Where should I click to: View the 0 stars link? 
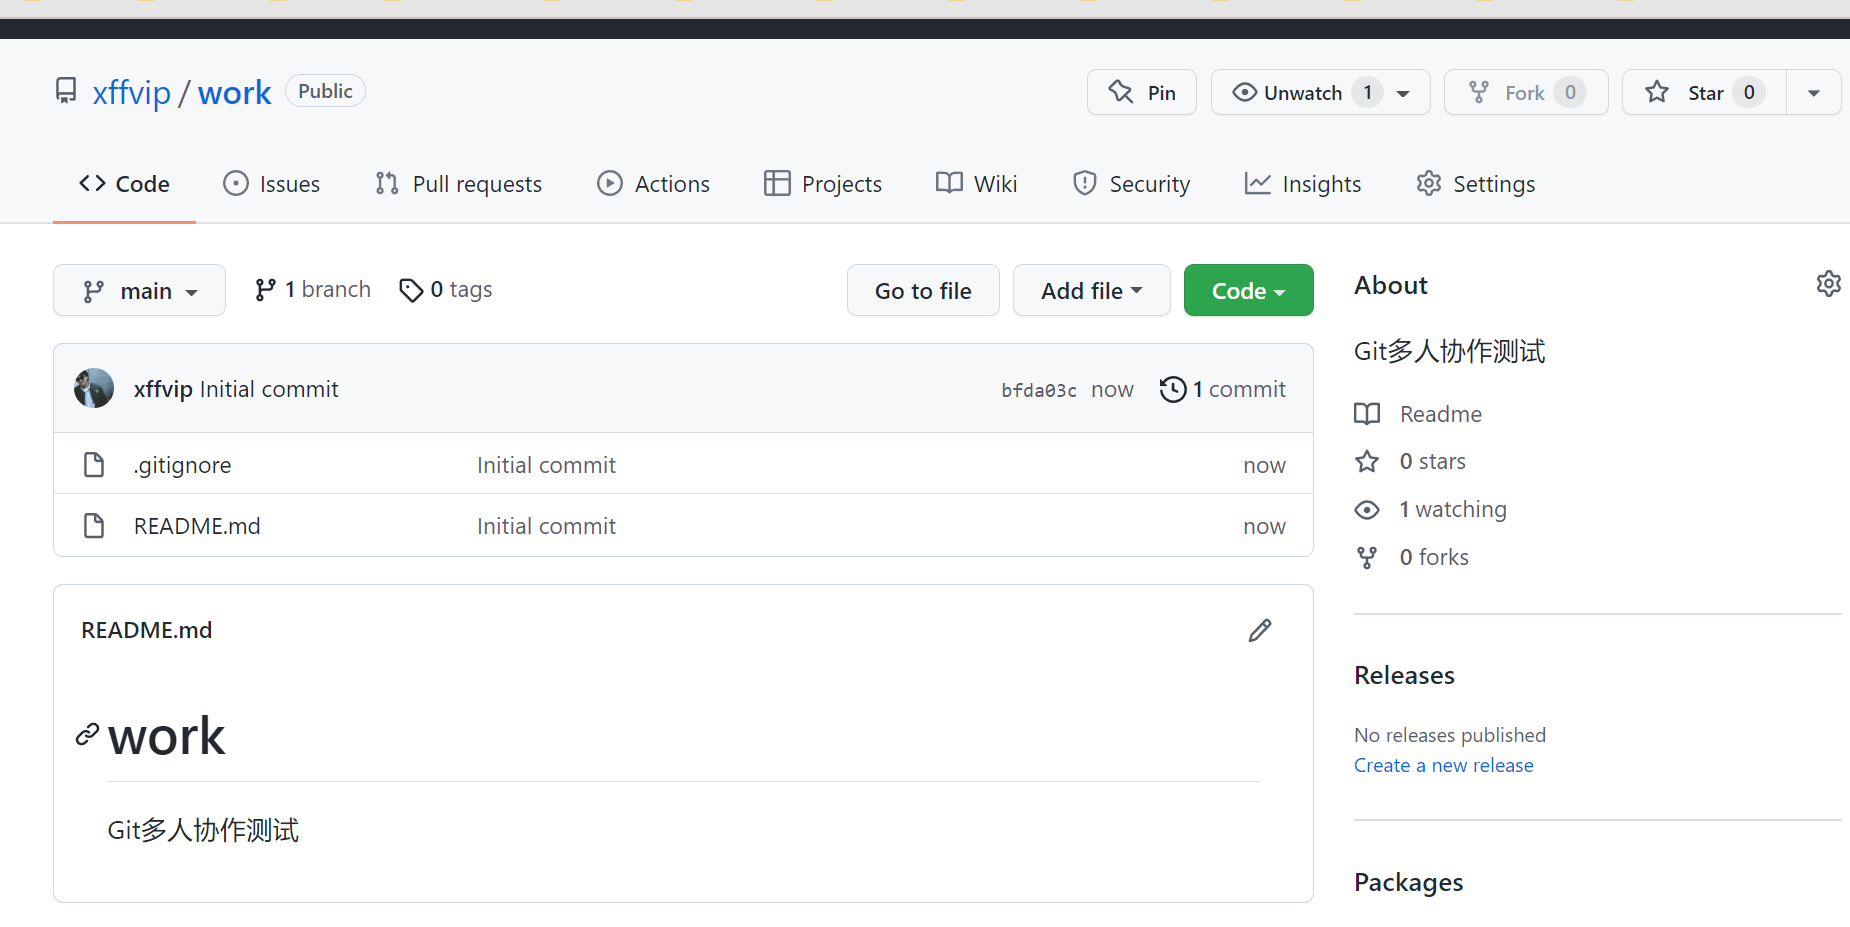click(x=1433, y=461)
